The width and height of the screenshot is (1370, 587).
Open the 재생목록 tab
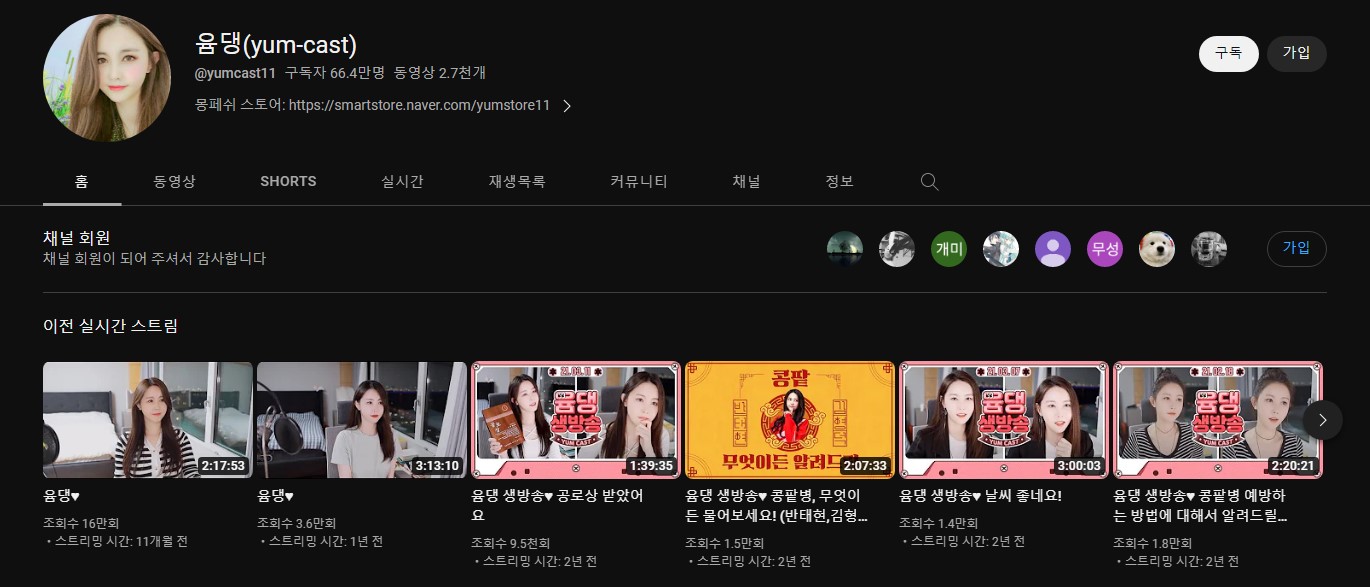(516, 181)
